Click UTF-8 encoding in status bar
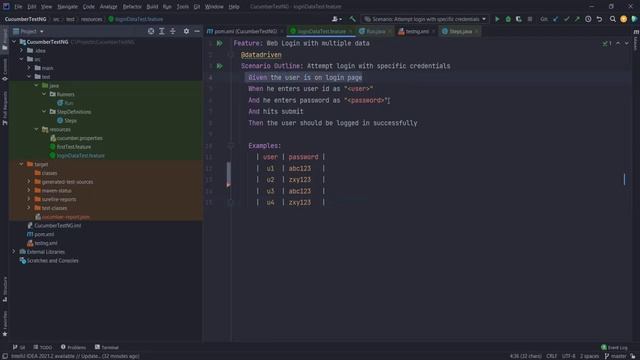The image size is (640, 360). pos(568,356)
